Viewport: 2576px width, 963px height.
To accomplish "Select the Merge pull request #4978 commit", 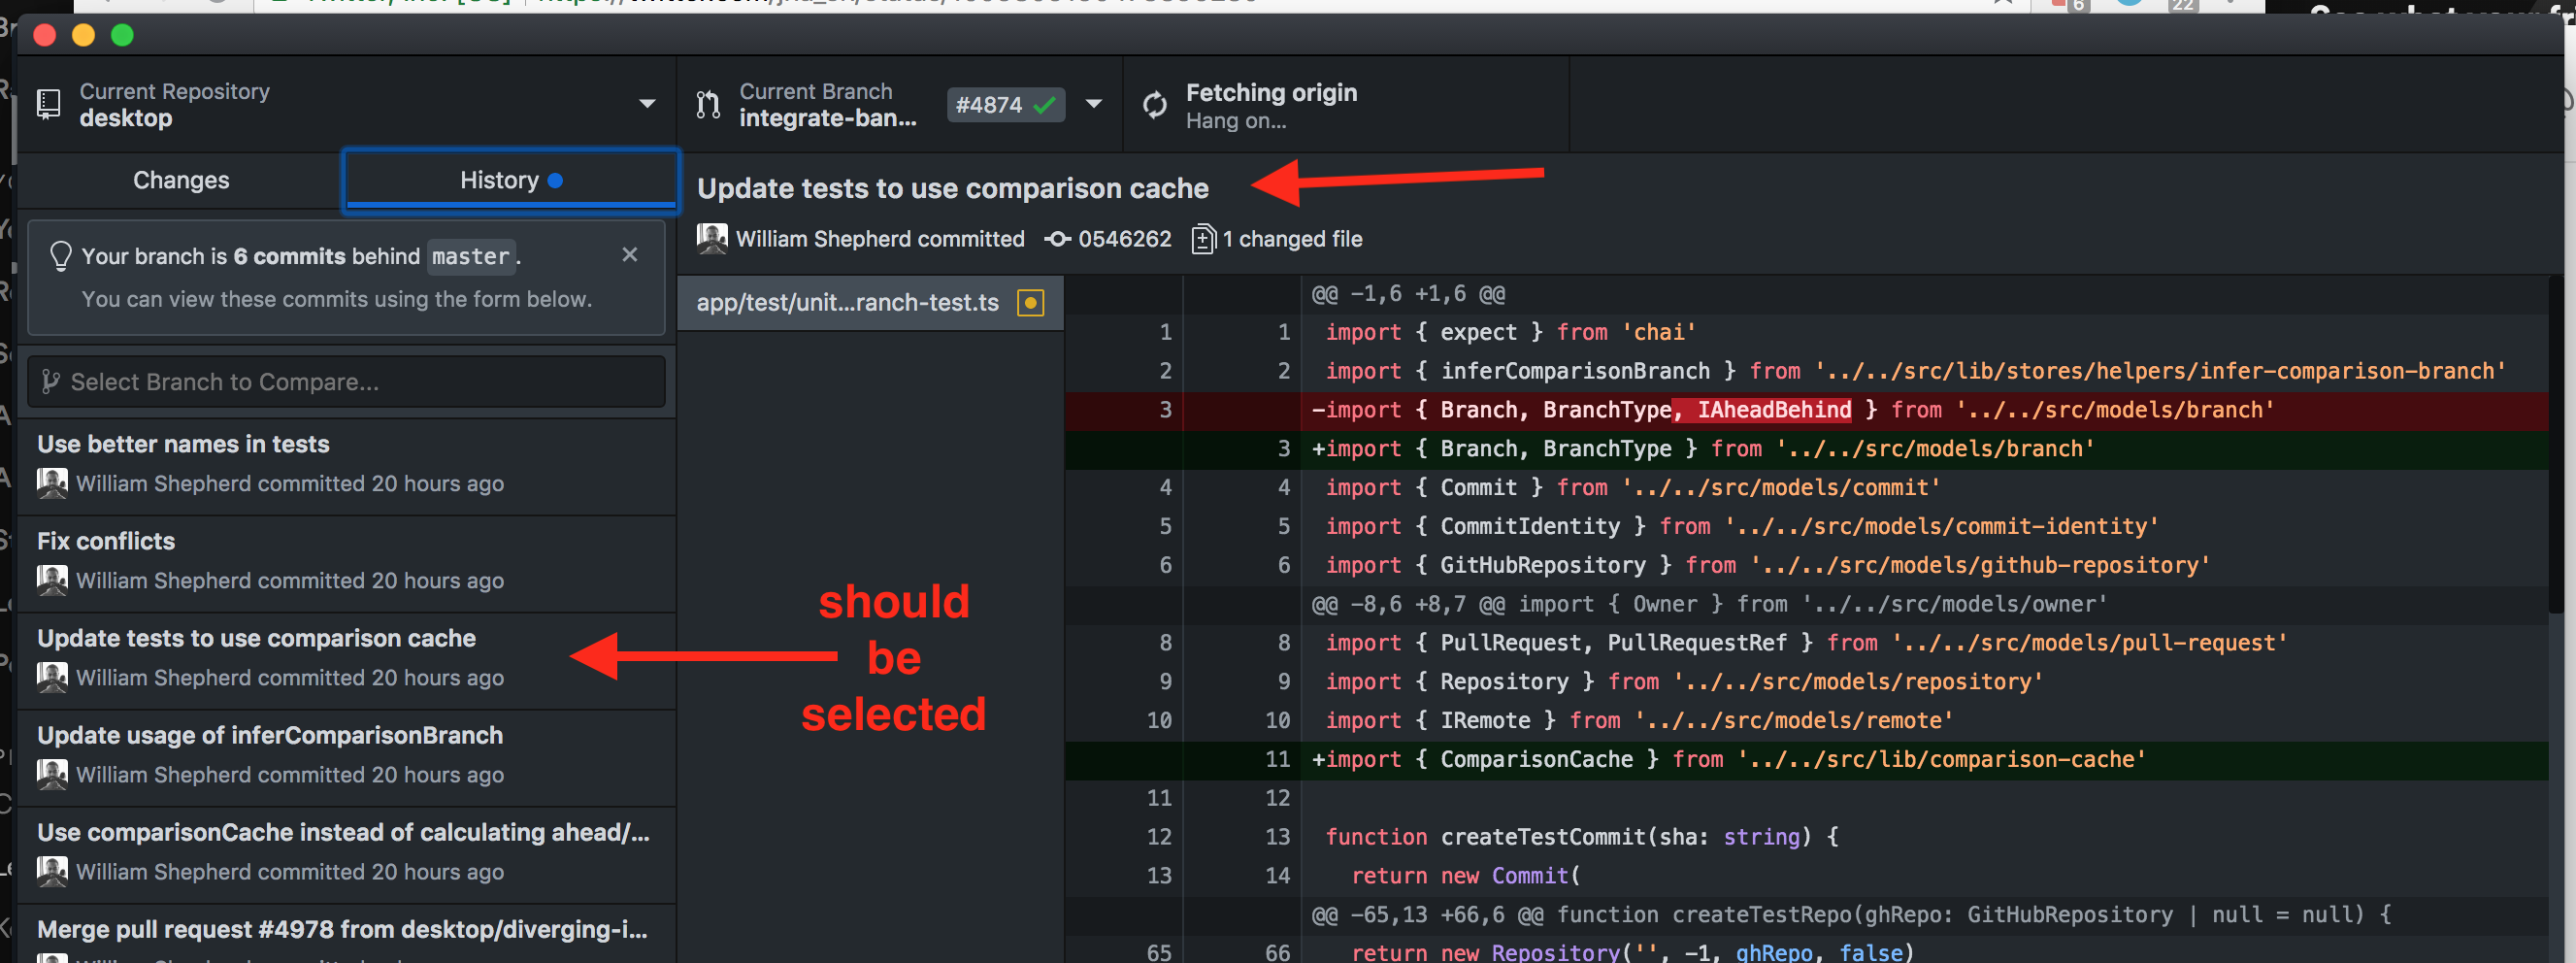I will pyautogui.click(x=346, y=934).
